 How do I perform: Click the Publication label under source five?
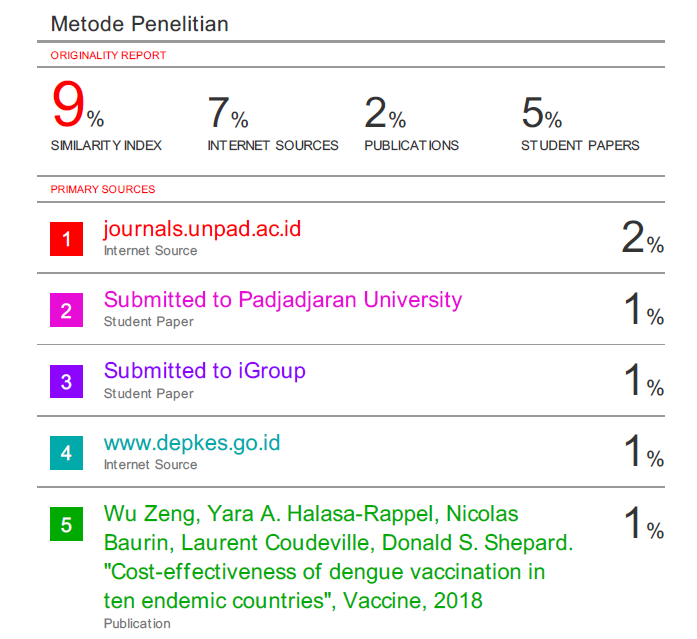(x=137, y=624)
